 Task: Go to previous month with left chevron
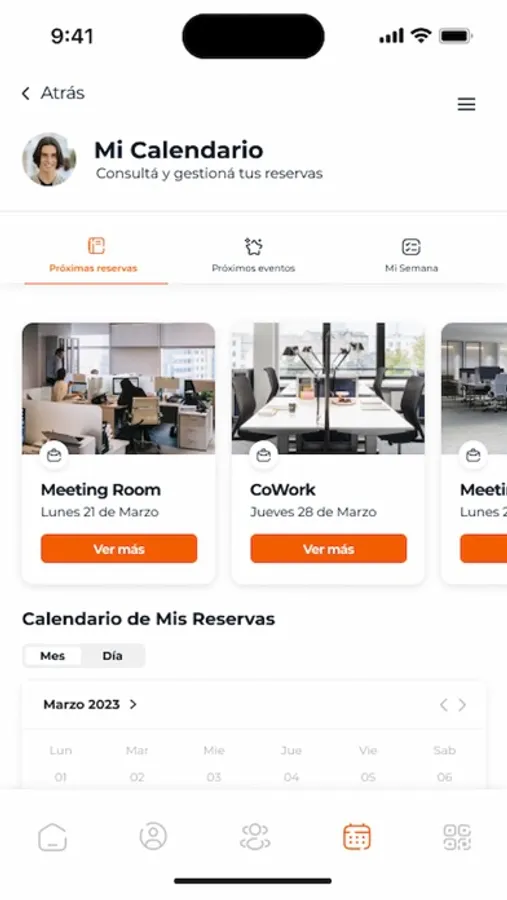(443, 705)
